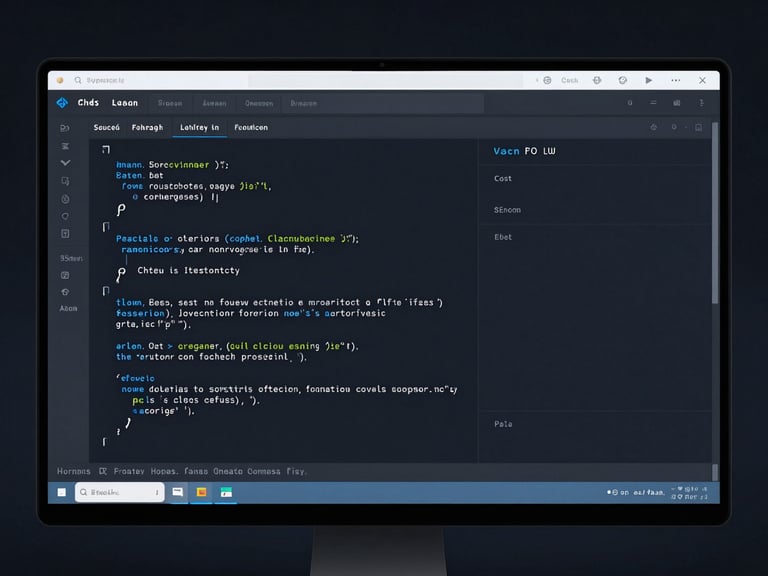Click the 'Cock' label in title bar
Screen dimensions: 768x576
point(570,80)
